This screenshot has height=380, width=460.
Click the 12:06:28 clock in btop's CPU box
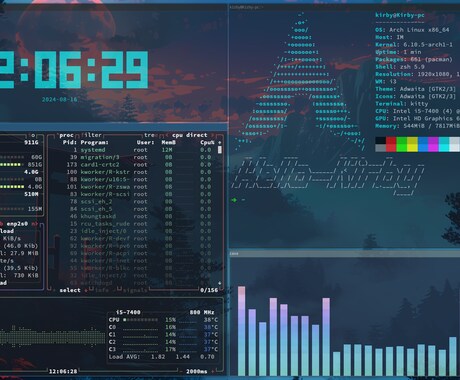point(63,371)
